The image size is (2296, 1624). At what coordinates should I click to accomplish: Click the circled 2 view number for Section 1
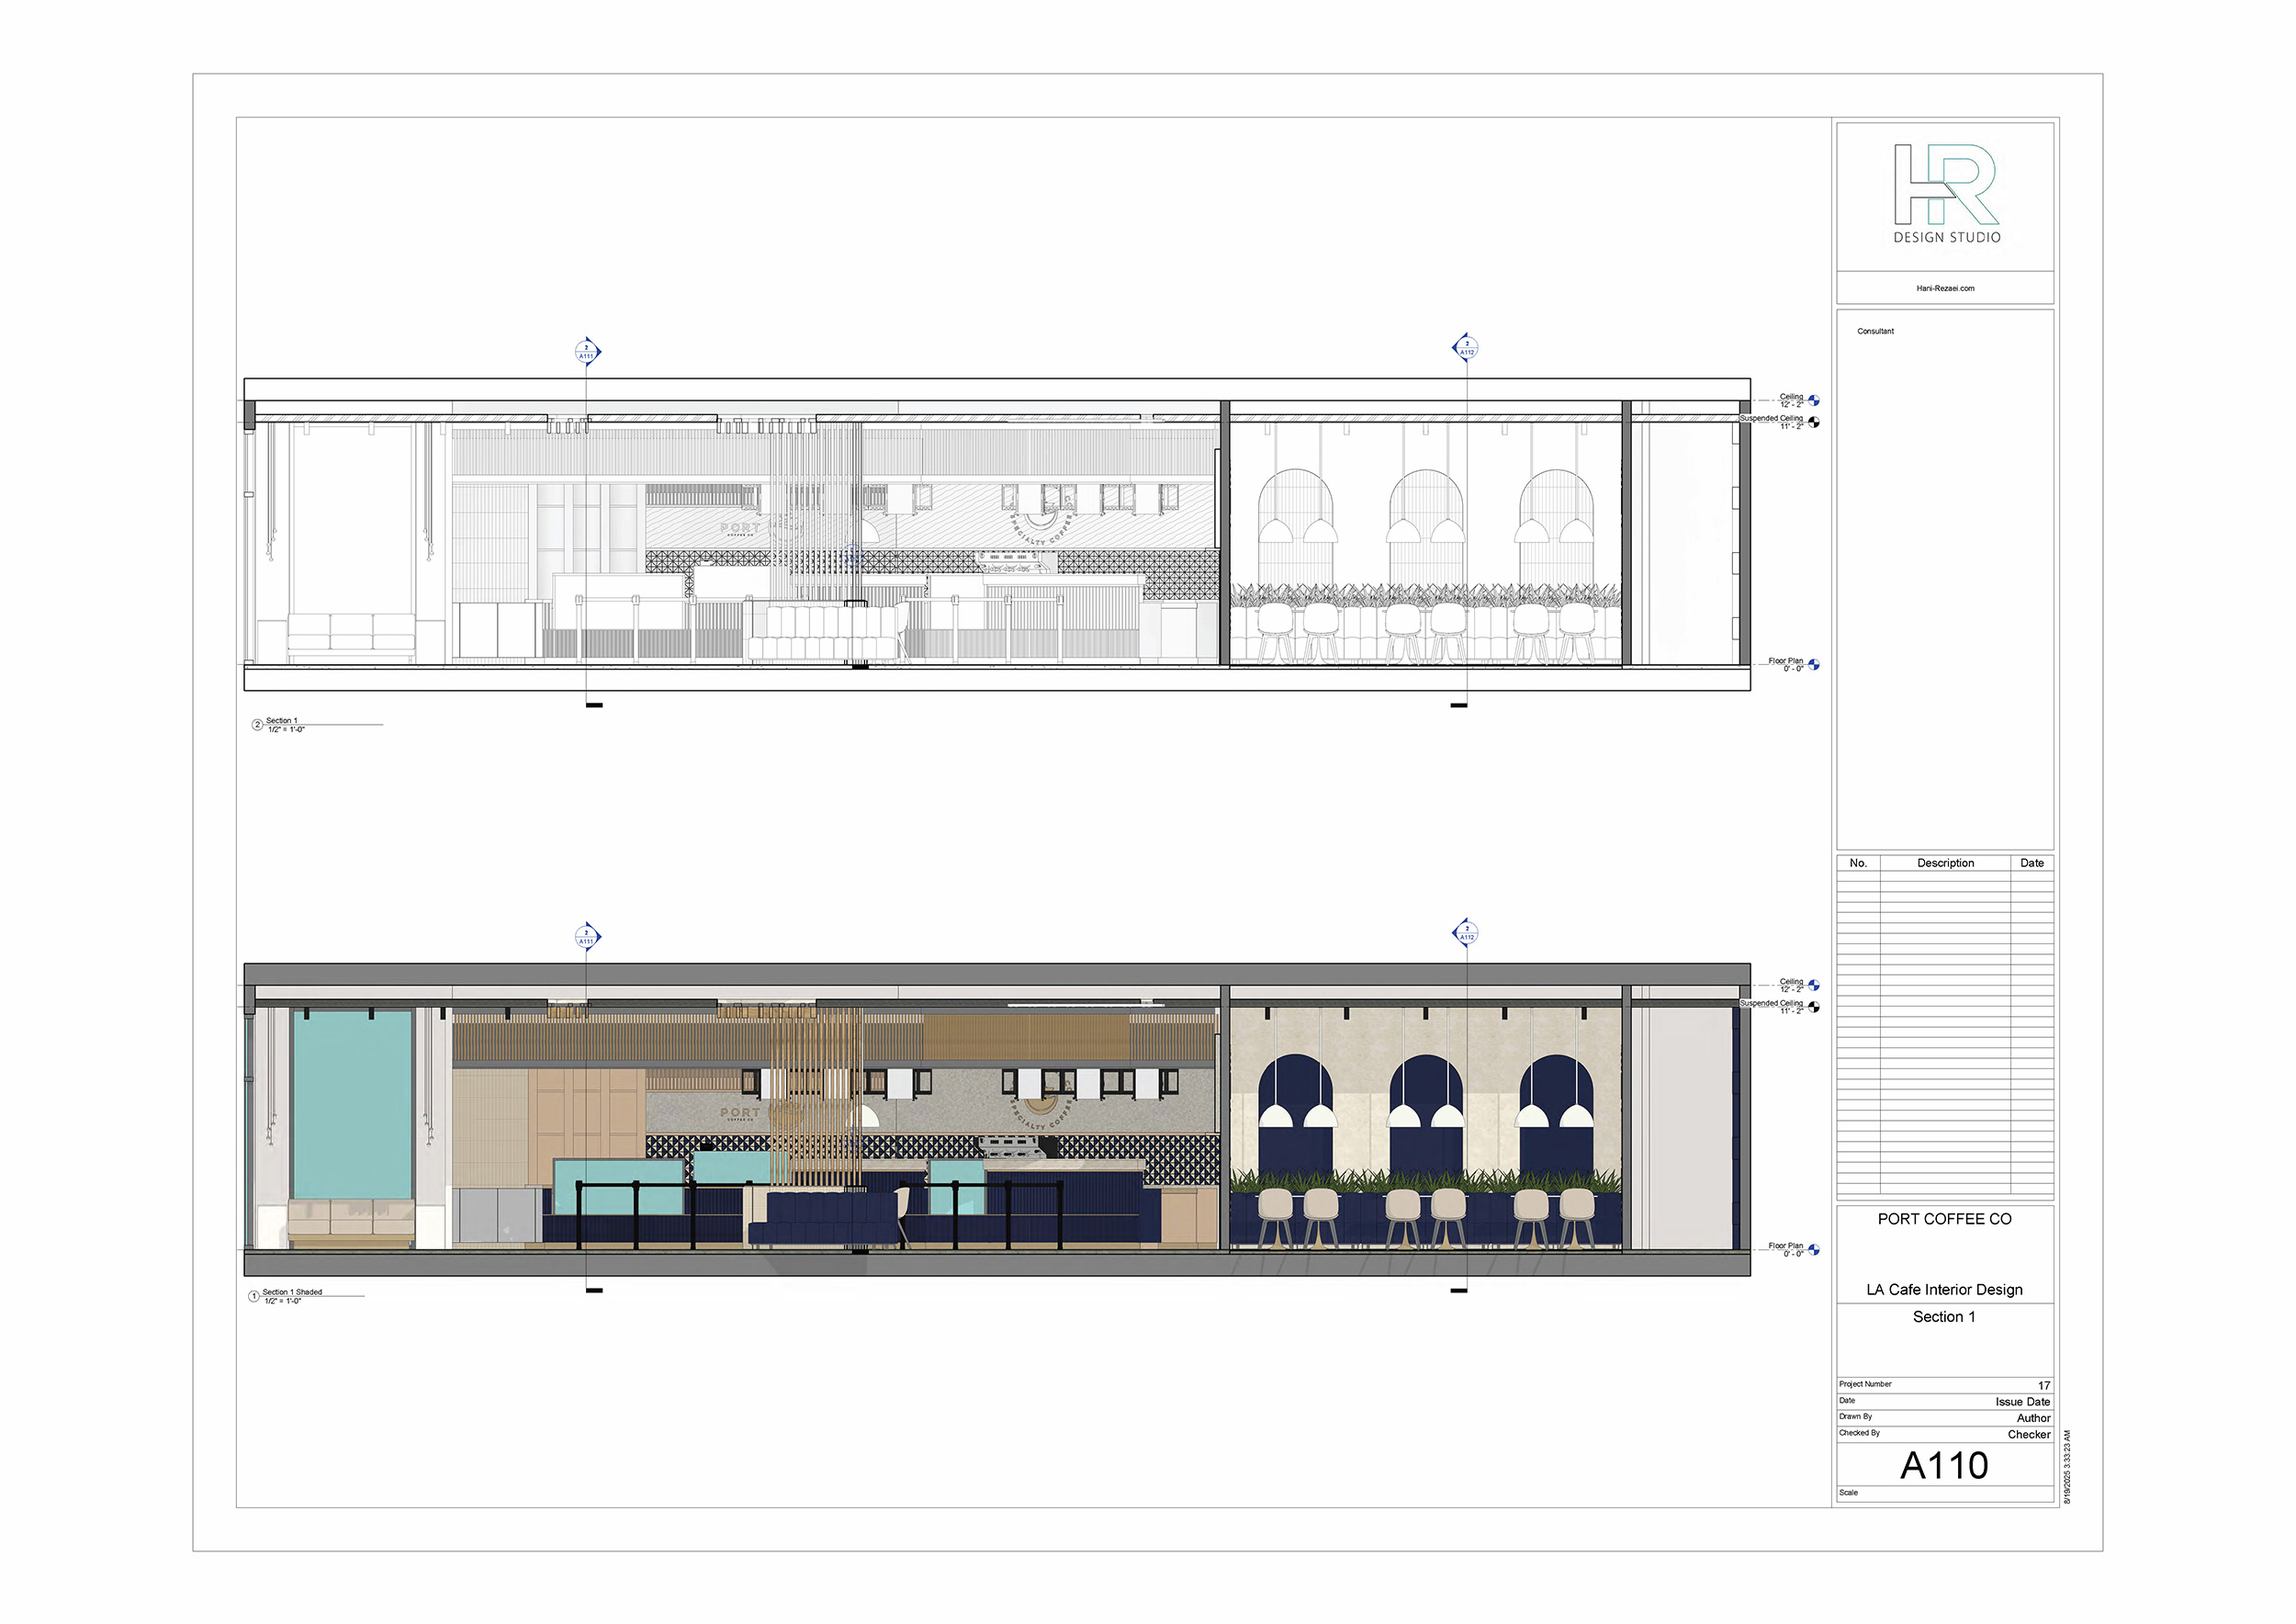click(257, 724)
